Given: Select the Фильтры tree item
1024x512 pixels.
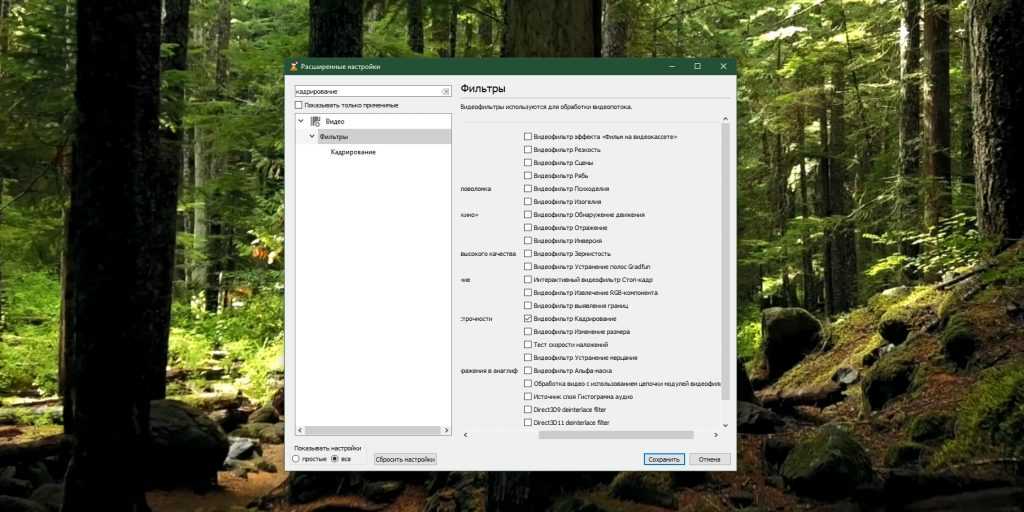Looking at the screenshot, I should coord(334,136).
